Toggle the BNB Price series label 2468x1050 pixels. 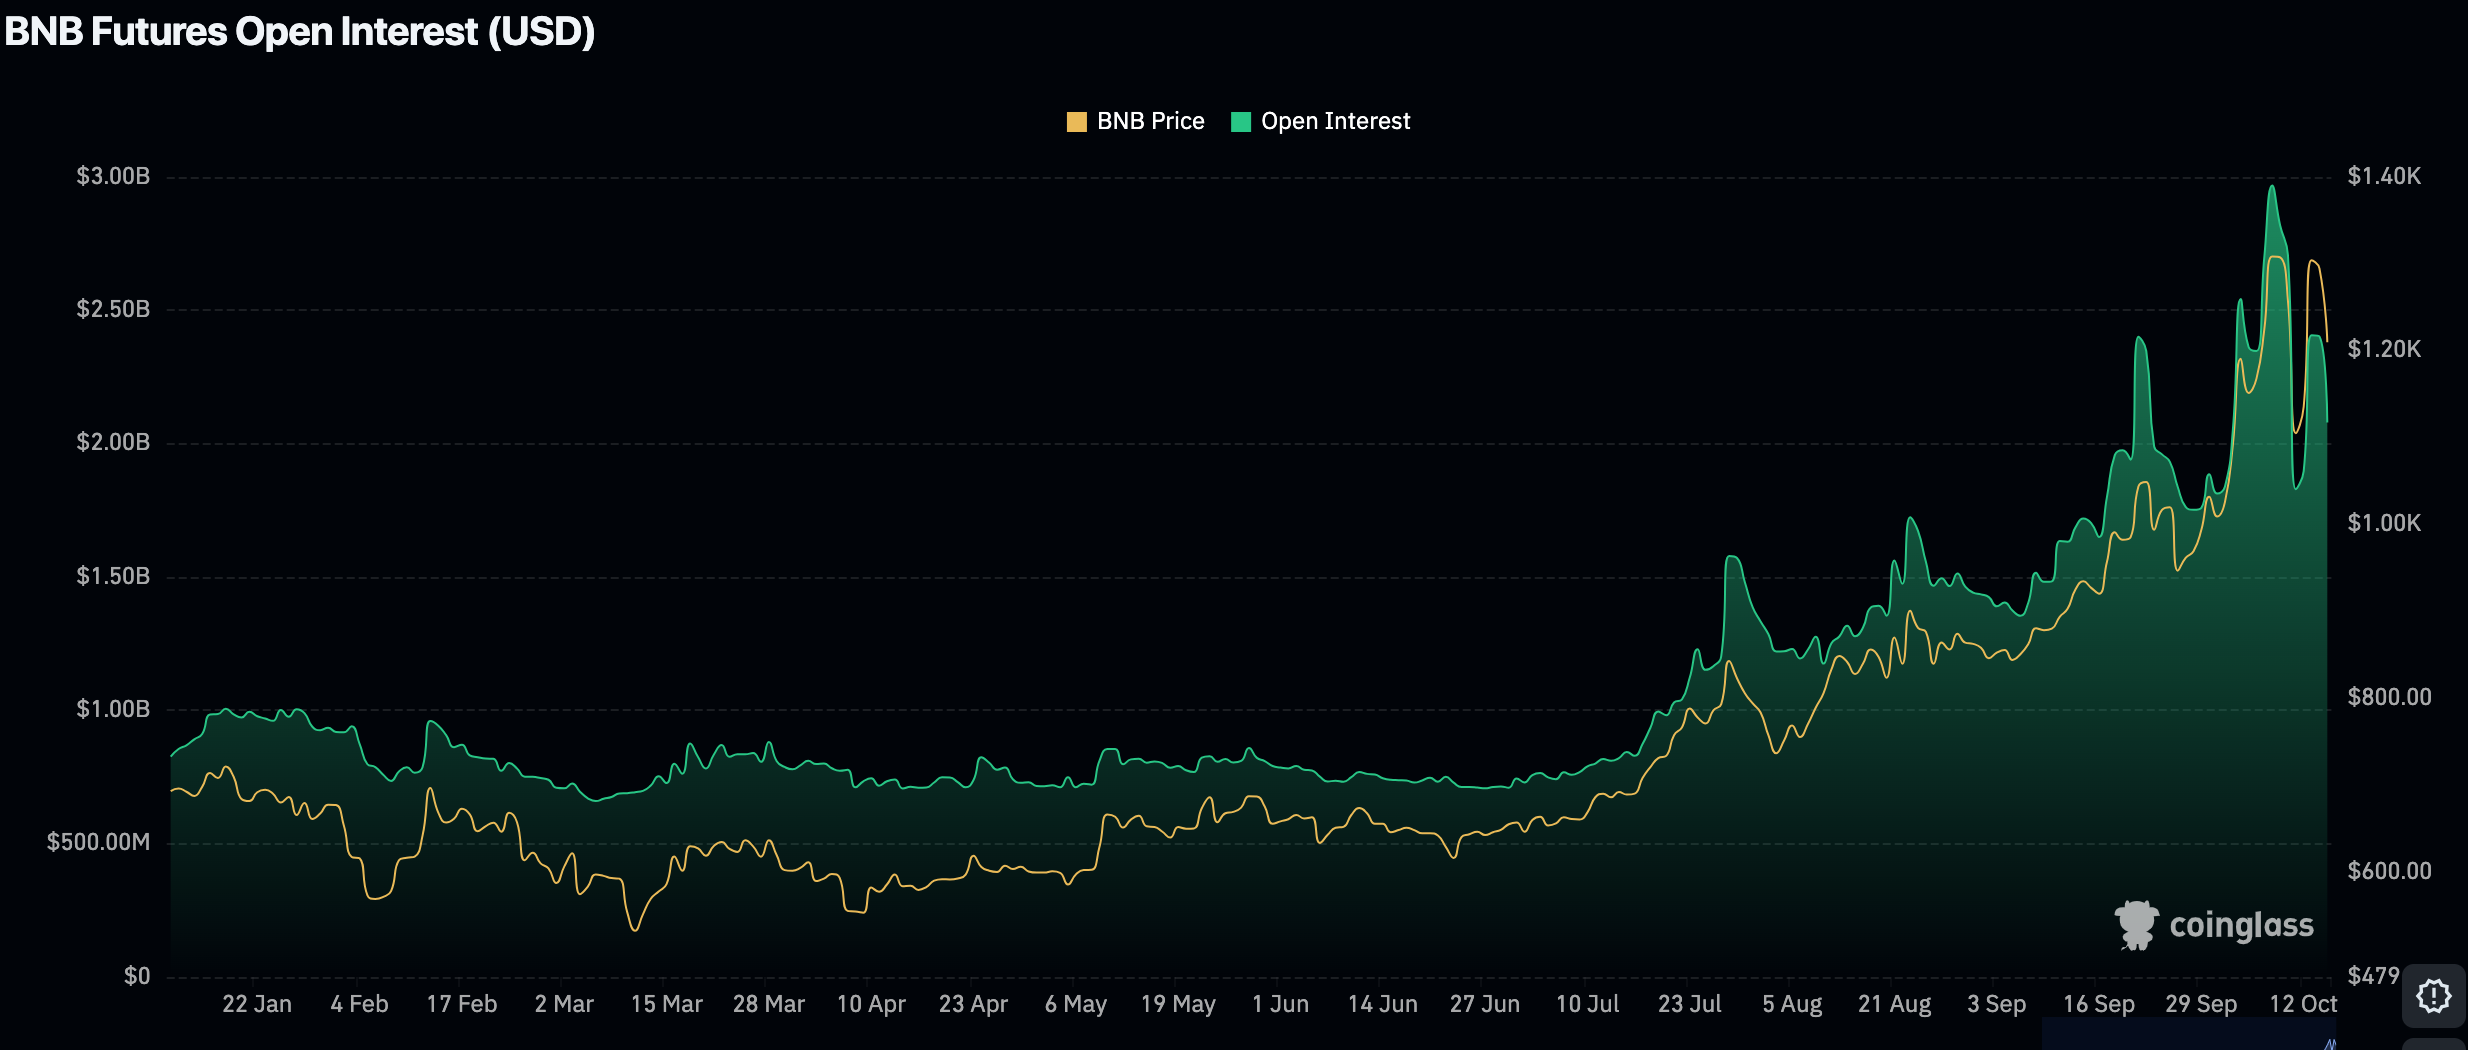click(1150, 121)
